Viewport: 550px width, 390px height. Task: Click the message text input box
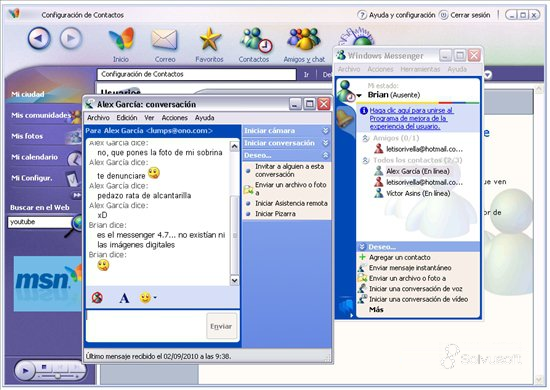(x=146, y=326)
